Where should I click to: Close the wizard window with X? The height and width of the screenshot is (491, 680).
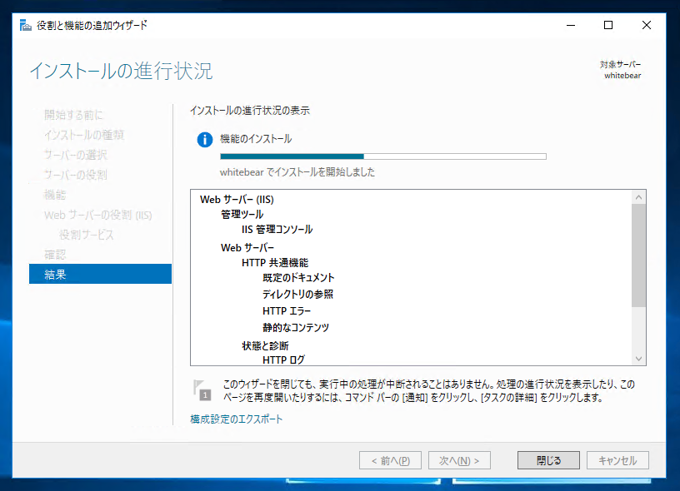point(646,25)
